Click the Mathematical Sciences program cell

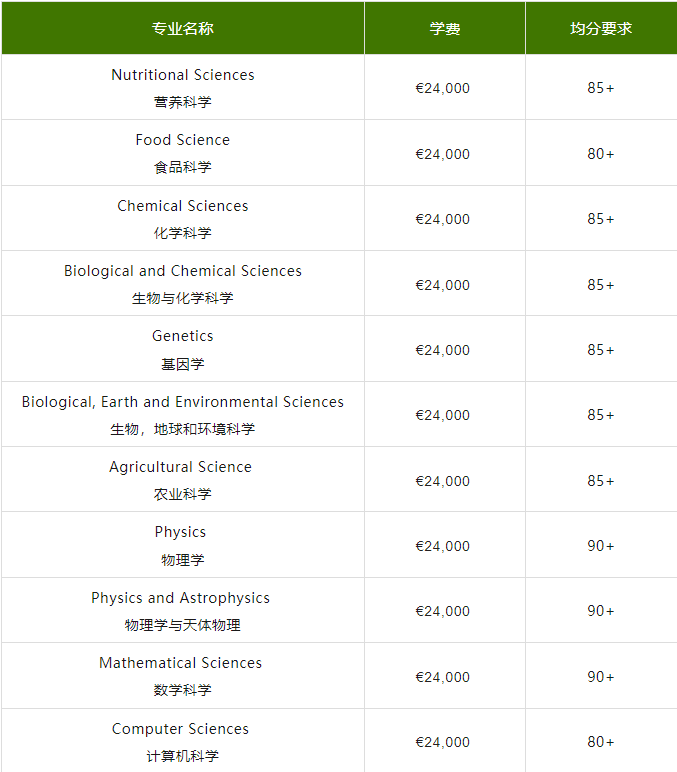click(x=183, y=676)
